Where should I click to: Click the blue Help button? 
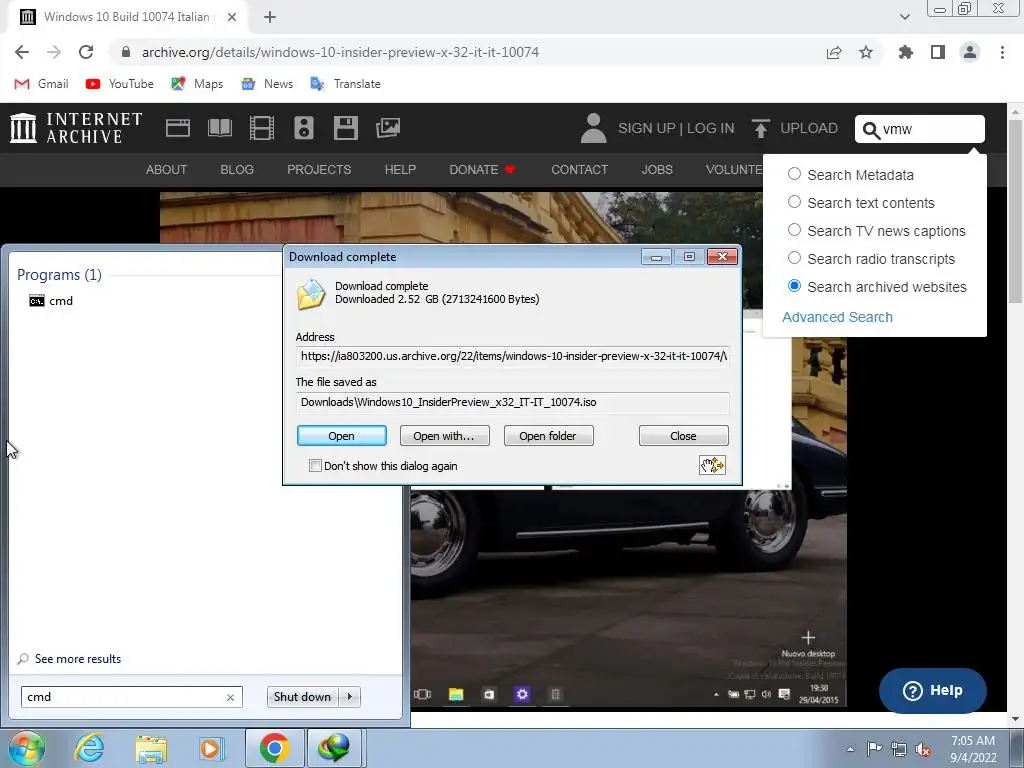click(x=933, y=690)
